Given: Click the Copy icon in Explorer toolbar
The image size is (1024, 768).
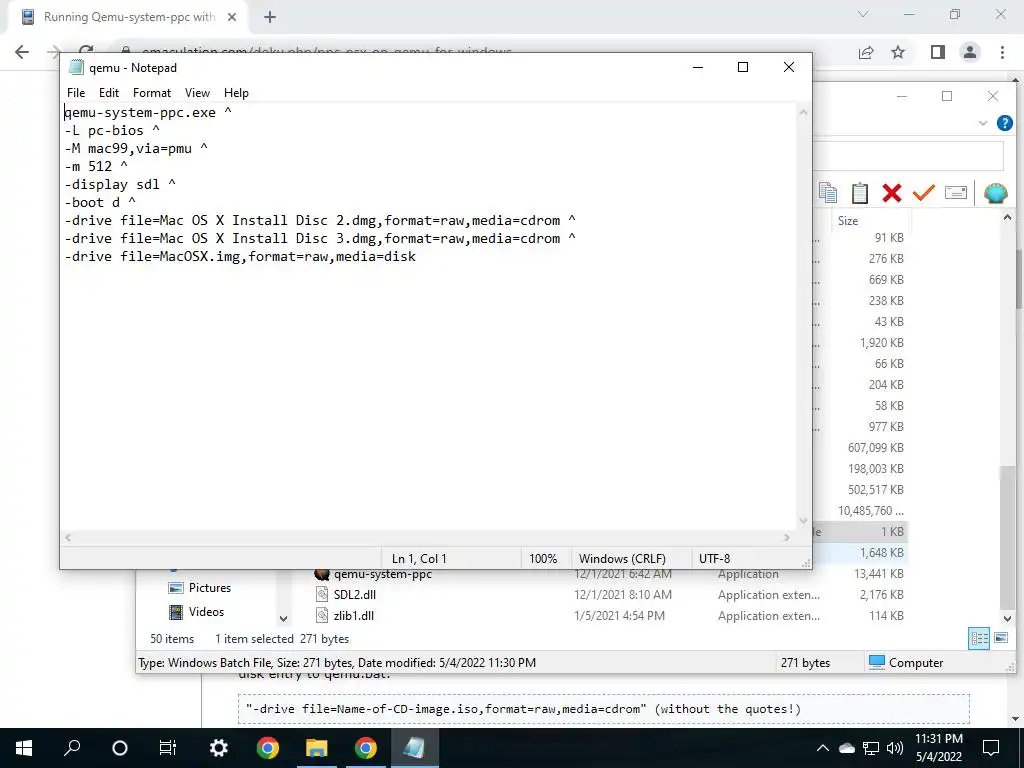Looking at the screenshot, I should [827, 193].
